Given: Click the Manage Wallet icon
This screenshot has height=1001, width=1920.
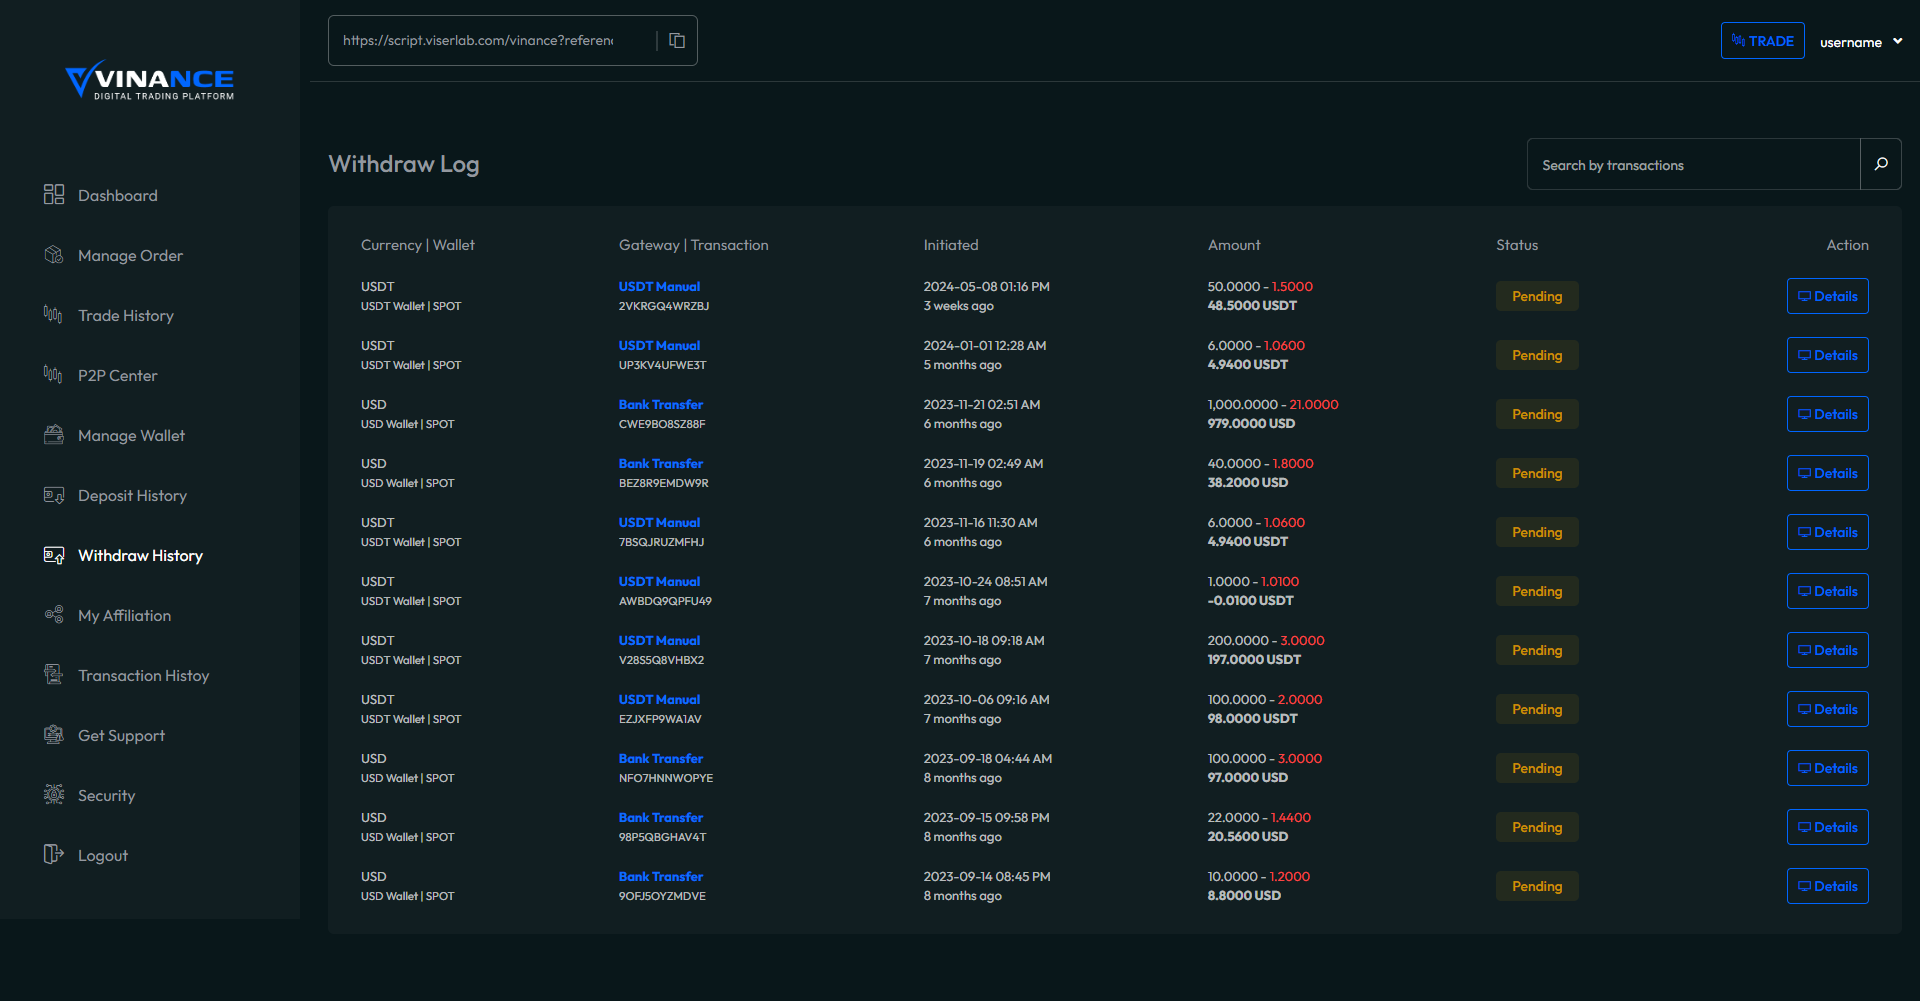Looking at the screenshot, I should tap(54, 435).
